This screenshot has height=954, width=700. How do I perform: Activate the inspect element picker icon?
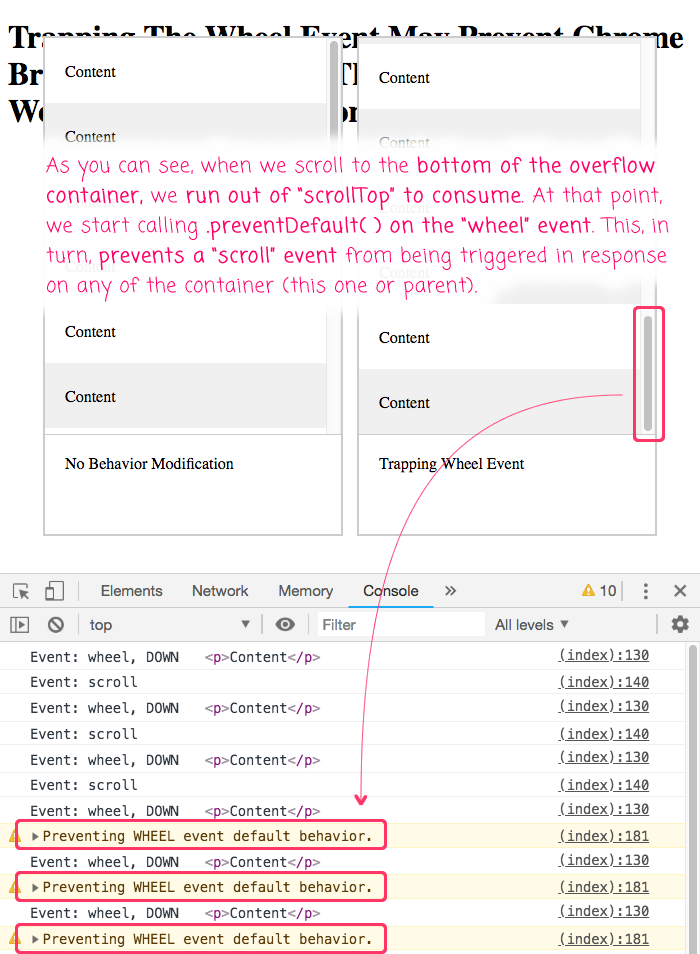(21, 591)
